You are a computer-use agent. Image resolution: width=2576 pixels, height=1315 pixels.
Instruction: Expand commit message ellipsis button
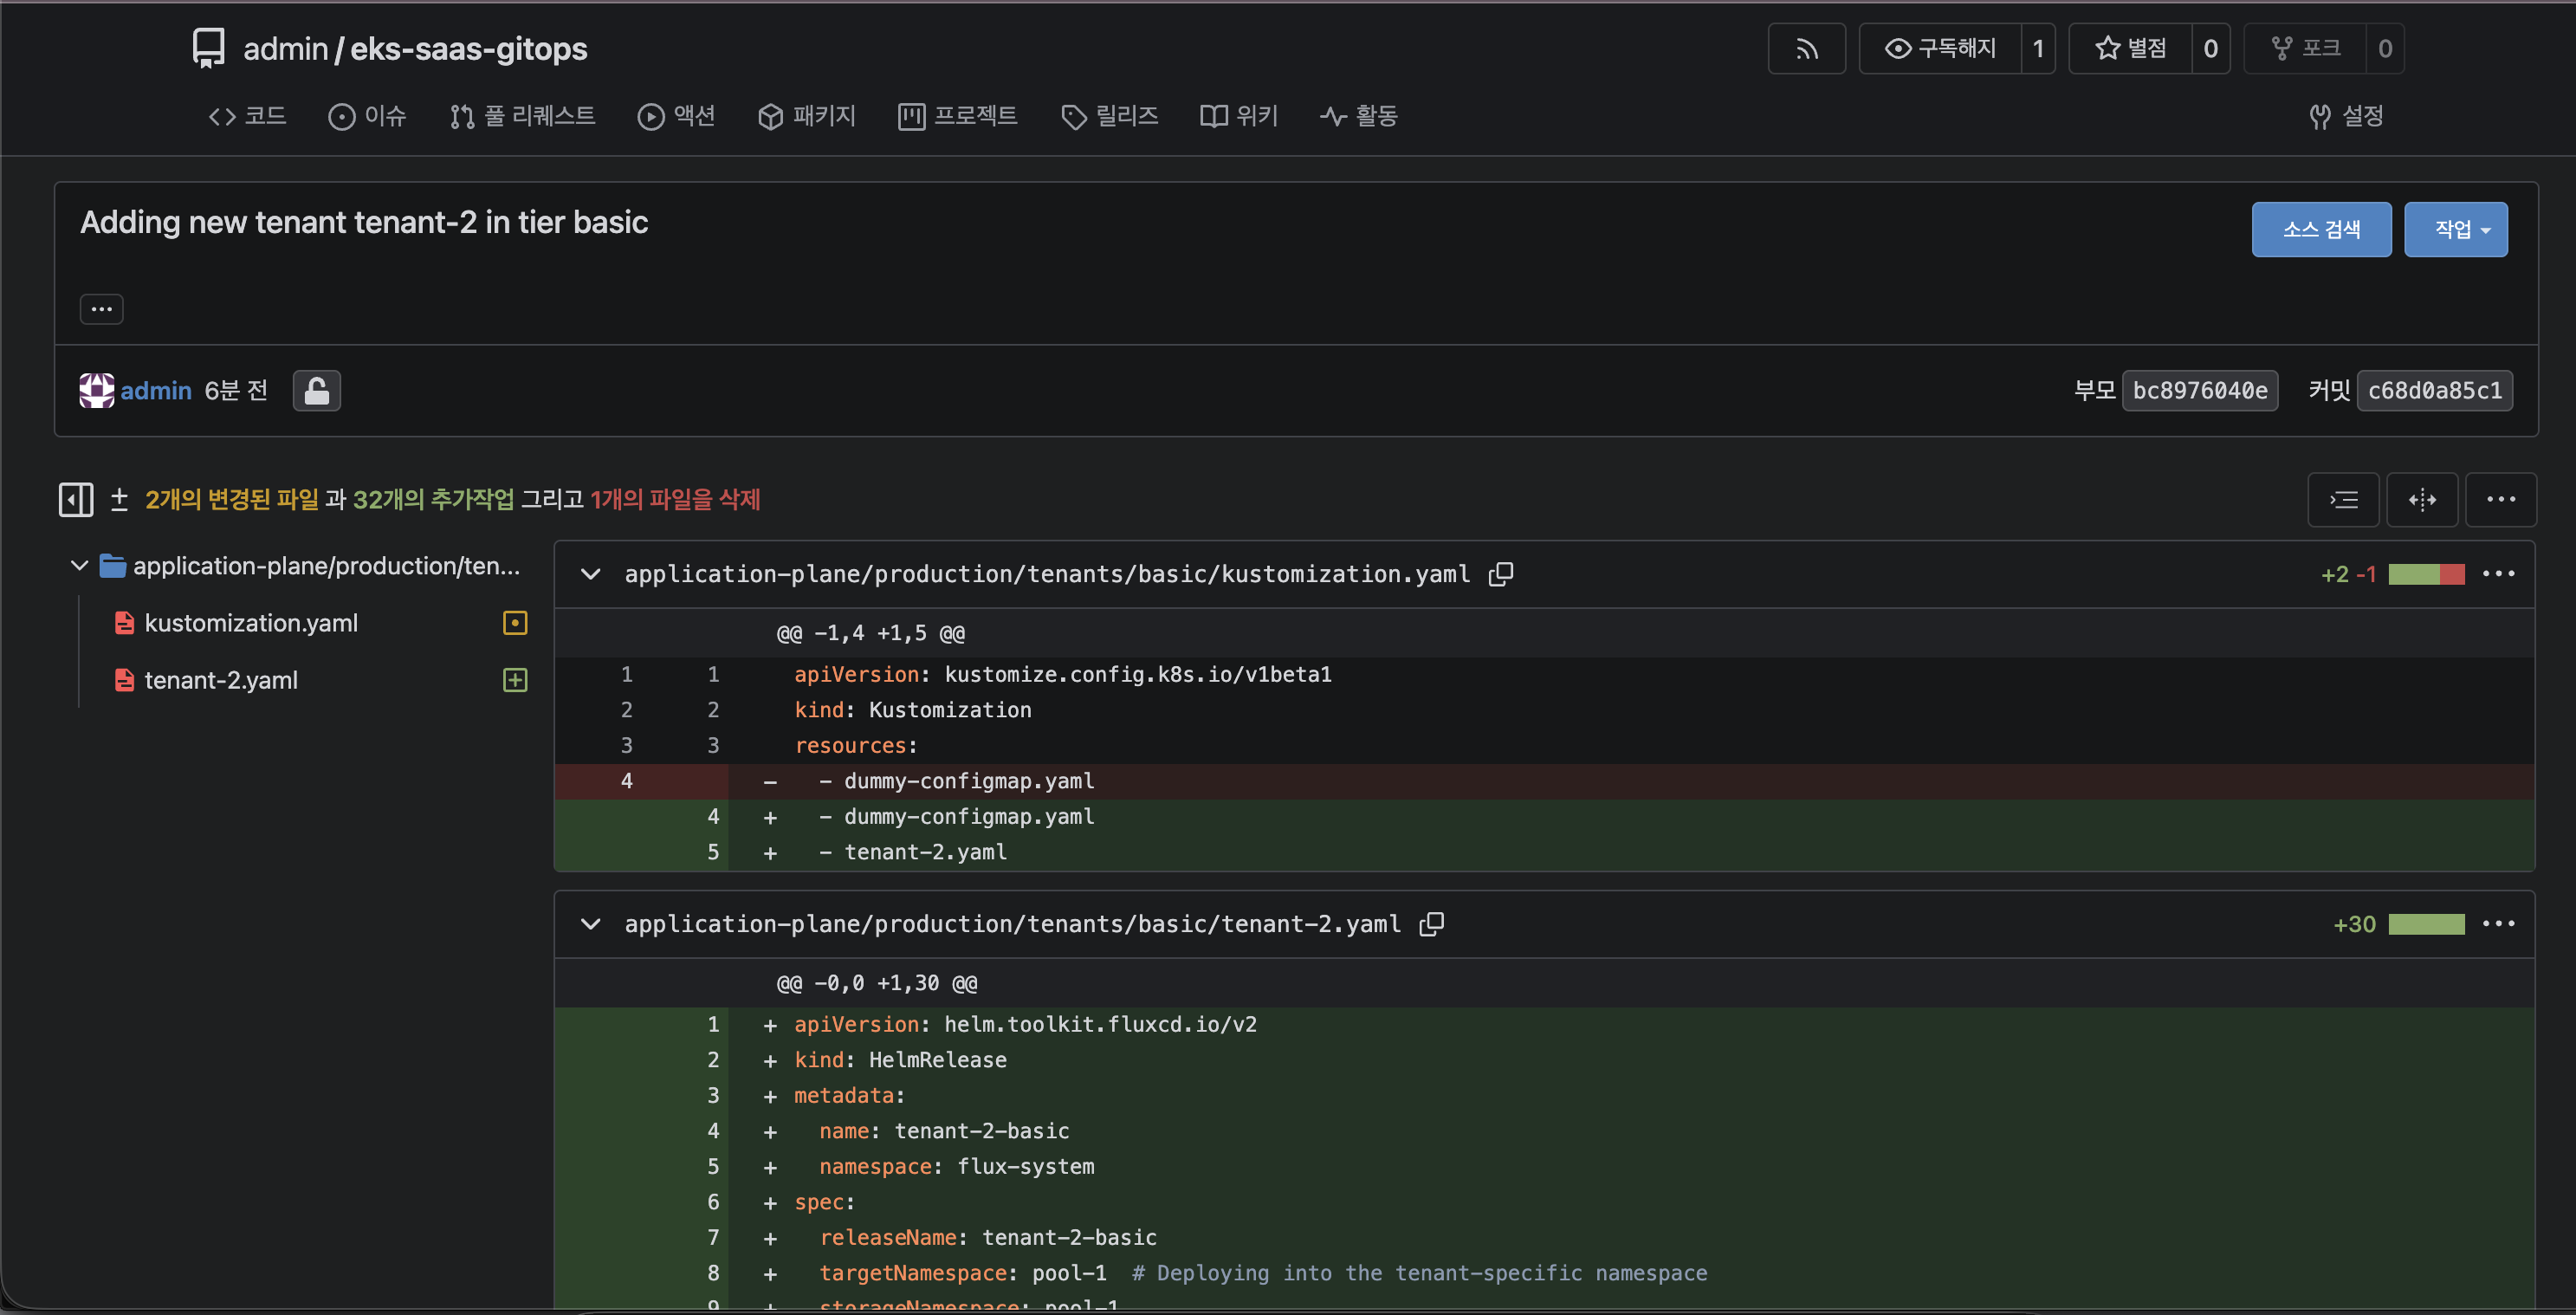pos(101,309)
